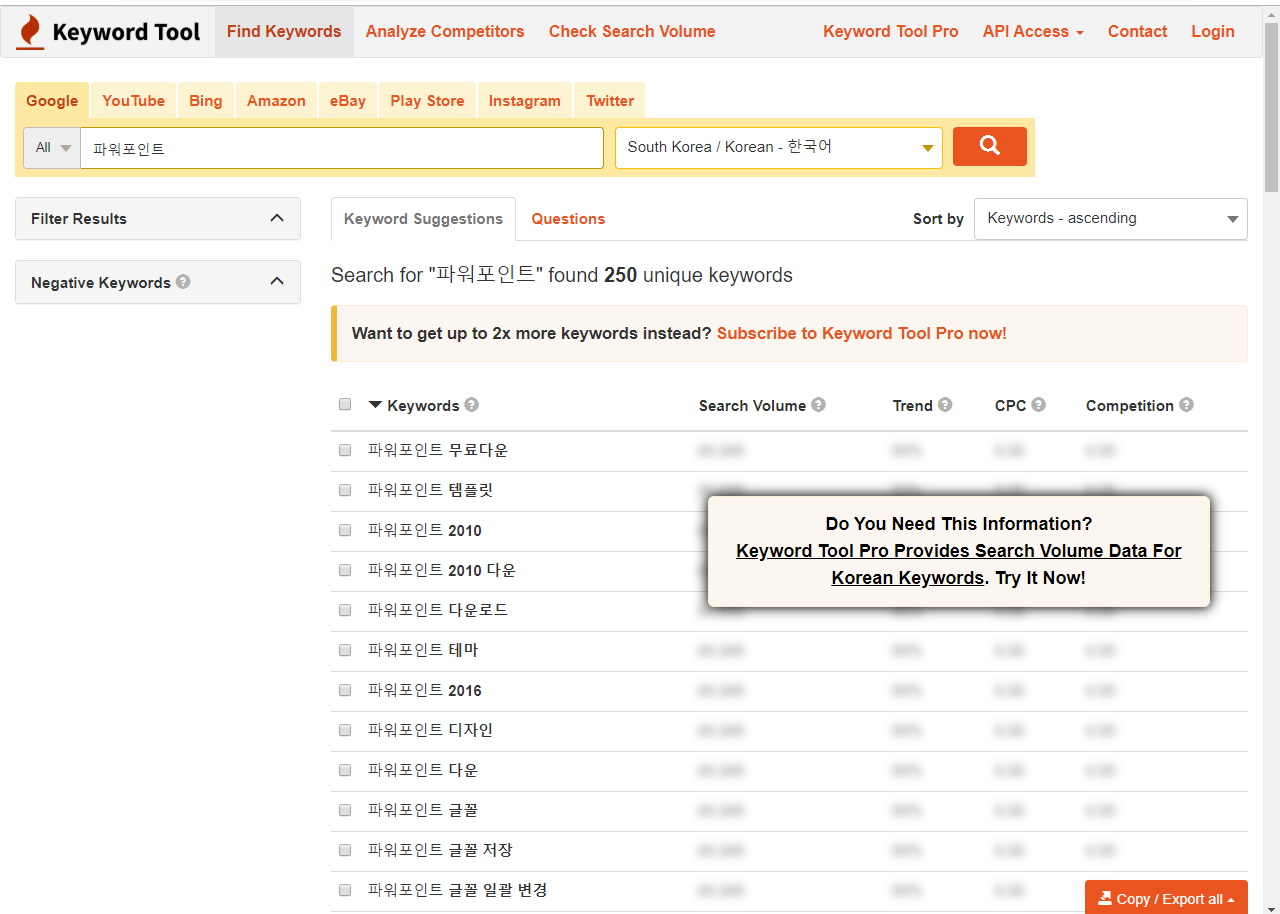Click help icon next to Negative Keywords

click(x=183, y=282)
